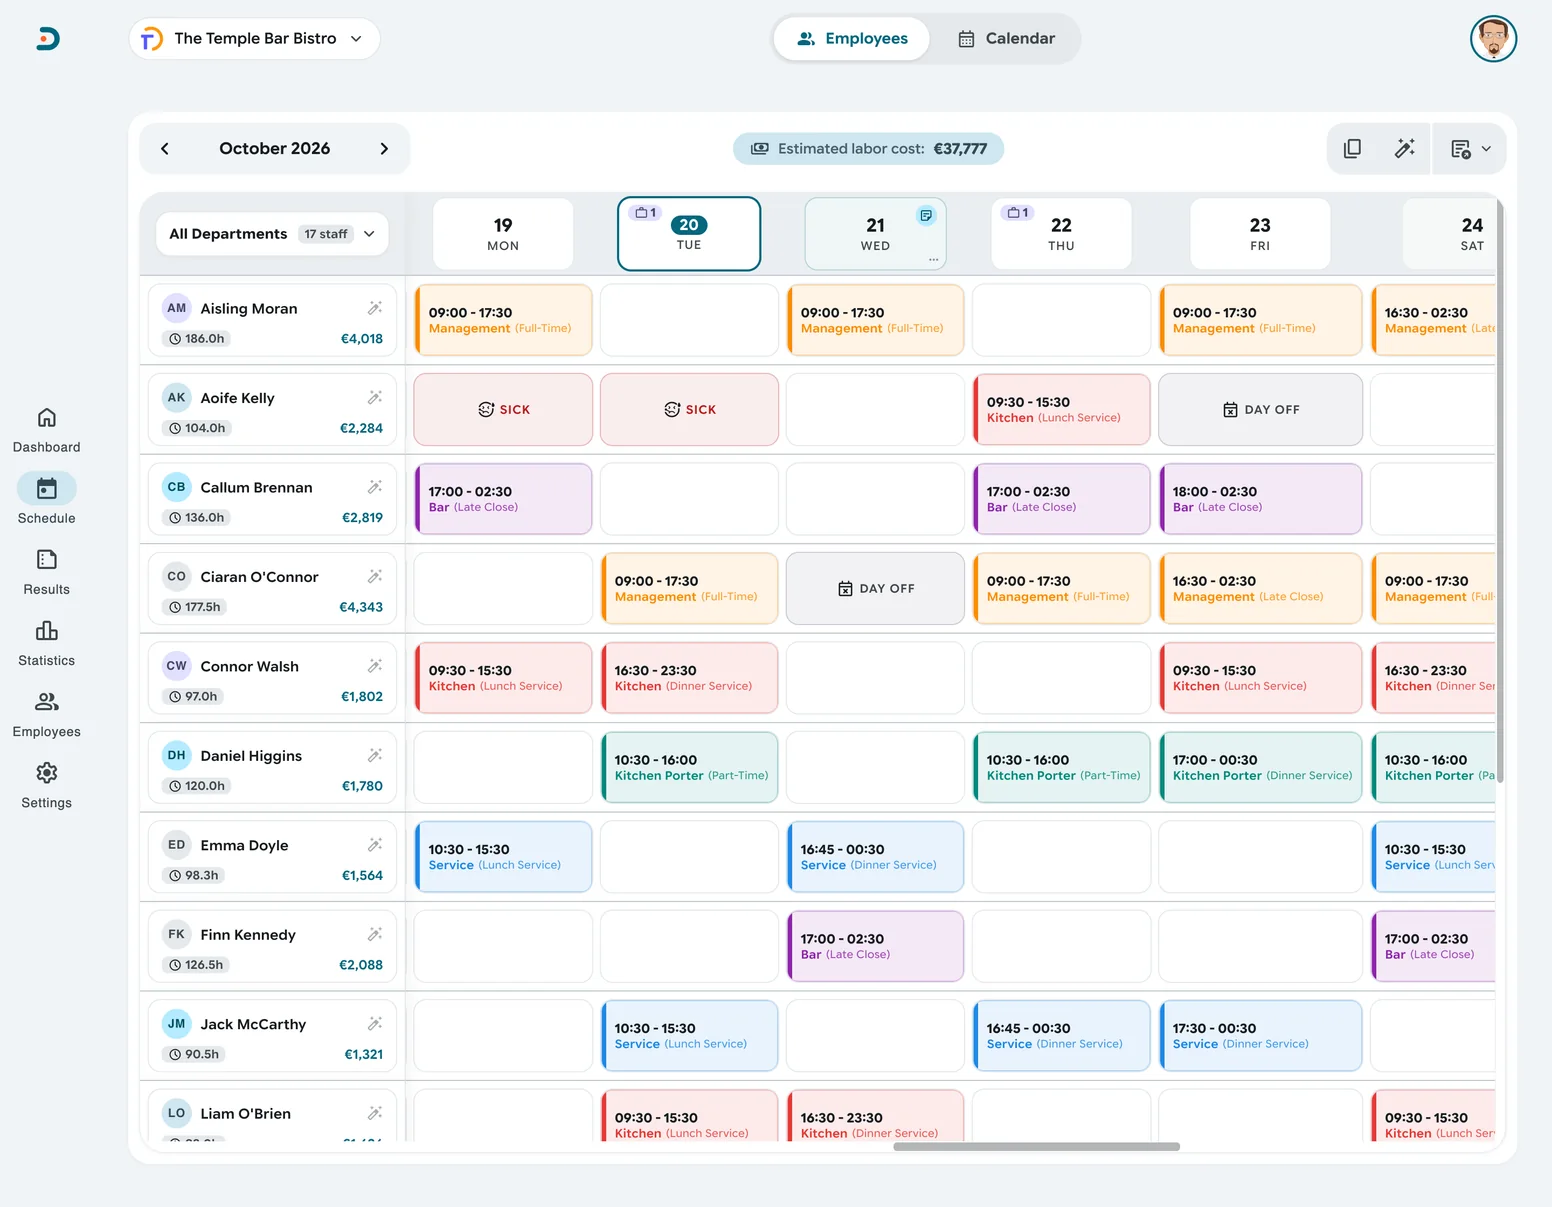Open Aoife Kelly's Friday Day Off entry
Screen dimensions: 1552x1207
coord(1261,410)
